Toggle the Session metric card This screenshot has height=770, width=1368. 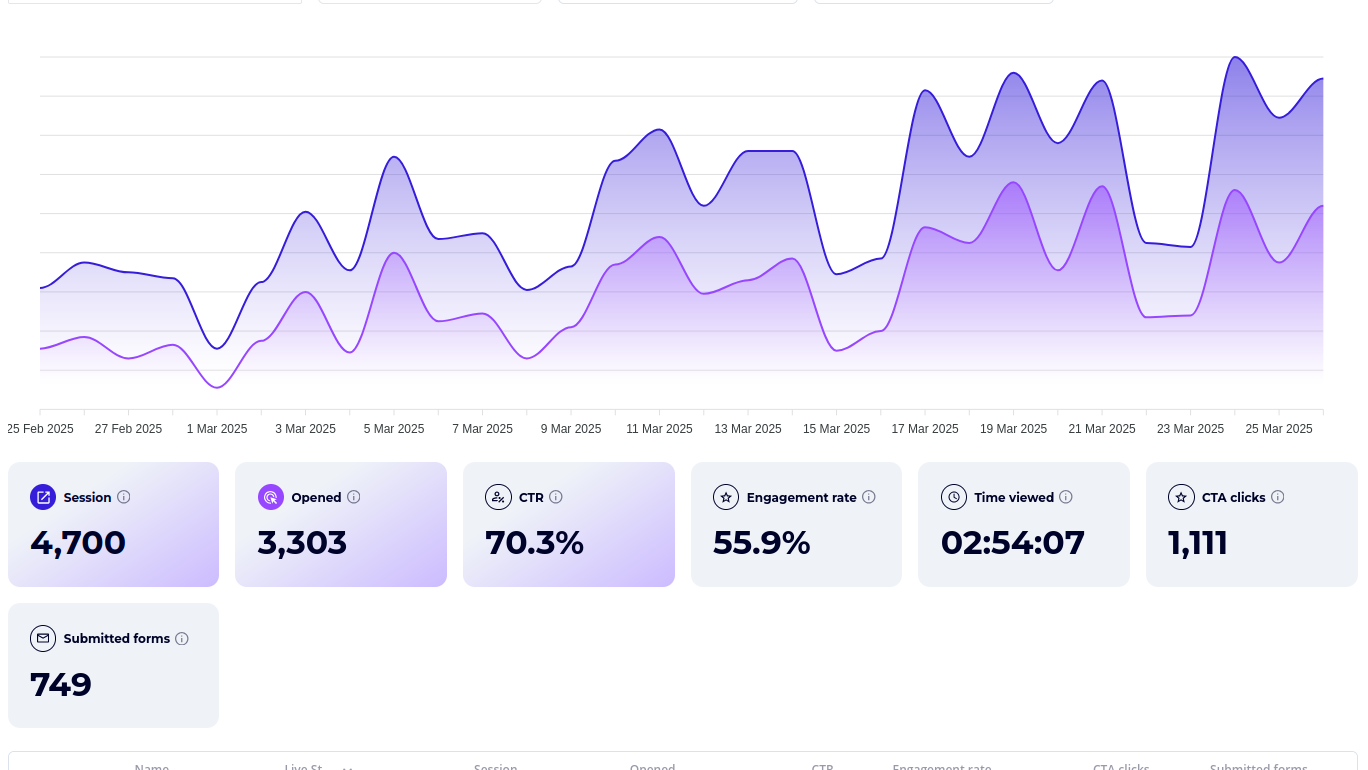(113, 524)
